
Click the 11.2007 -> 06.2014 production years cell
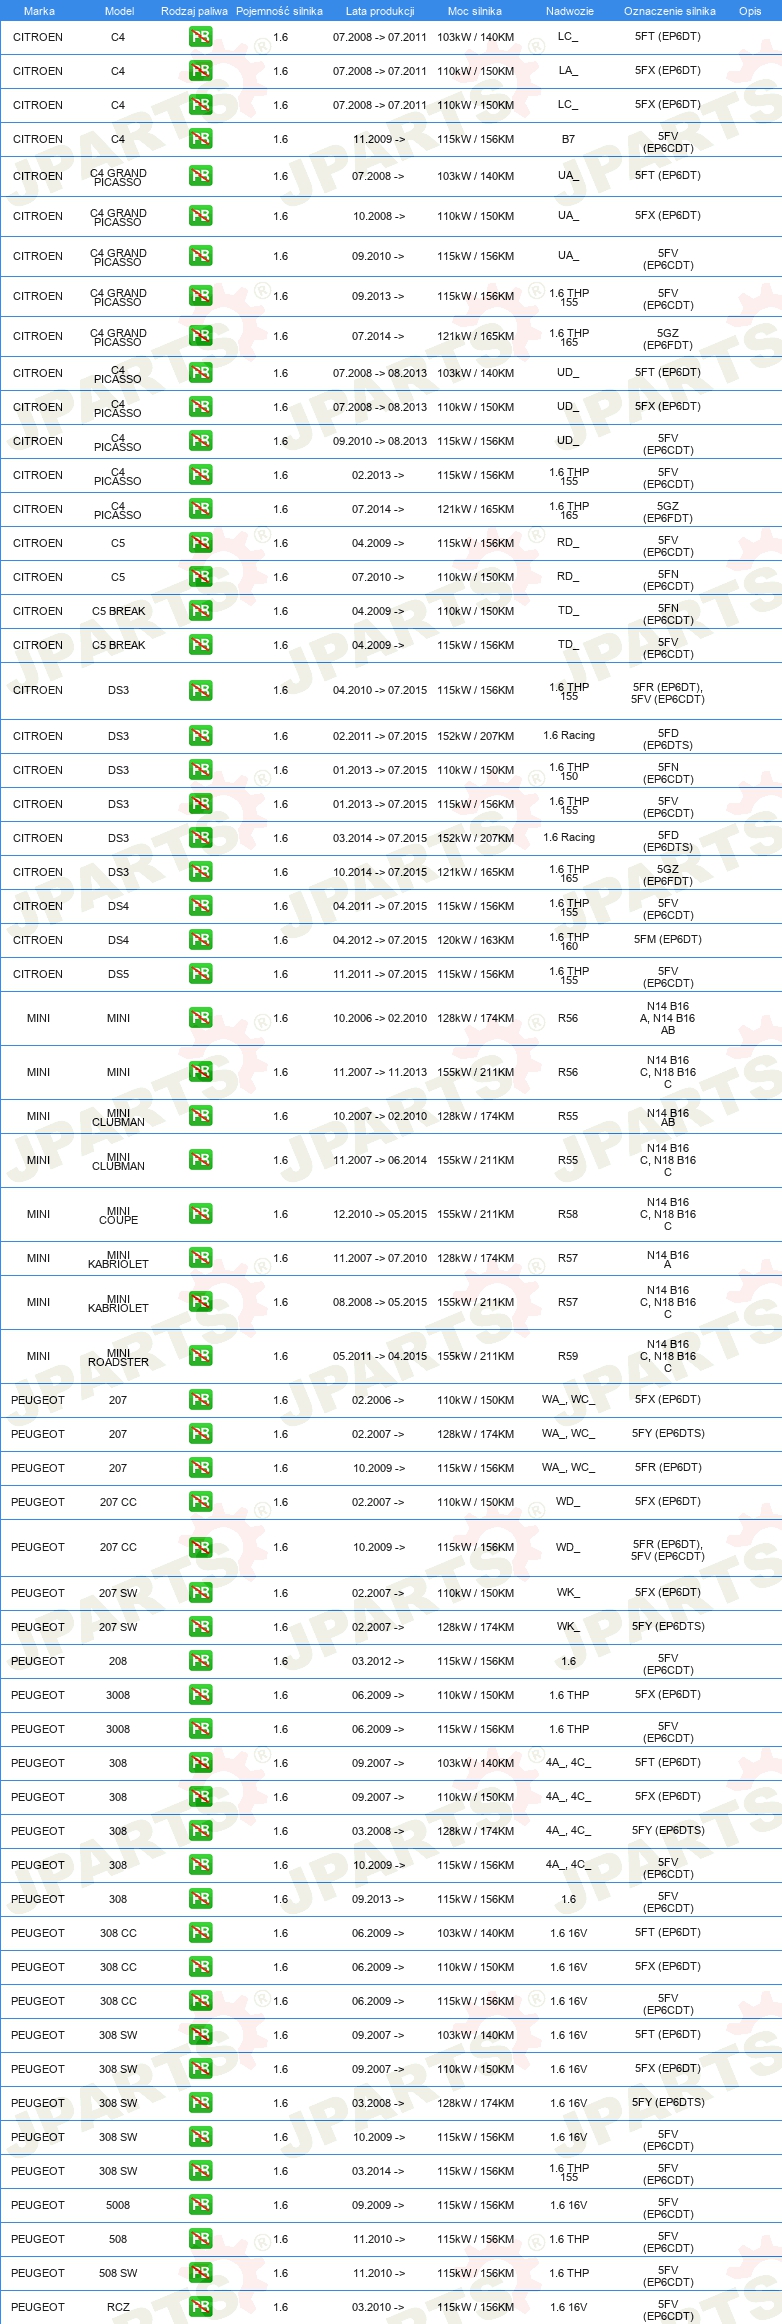click(380, 1160)
